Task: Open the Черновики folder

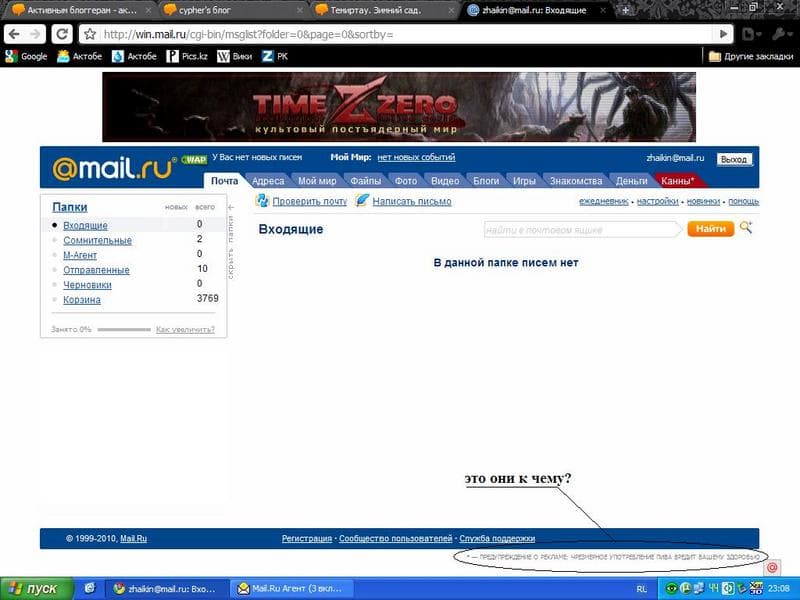Action: click(87, 284)
